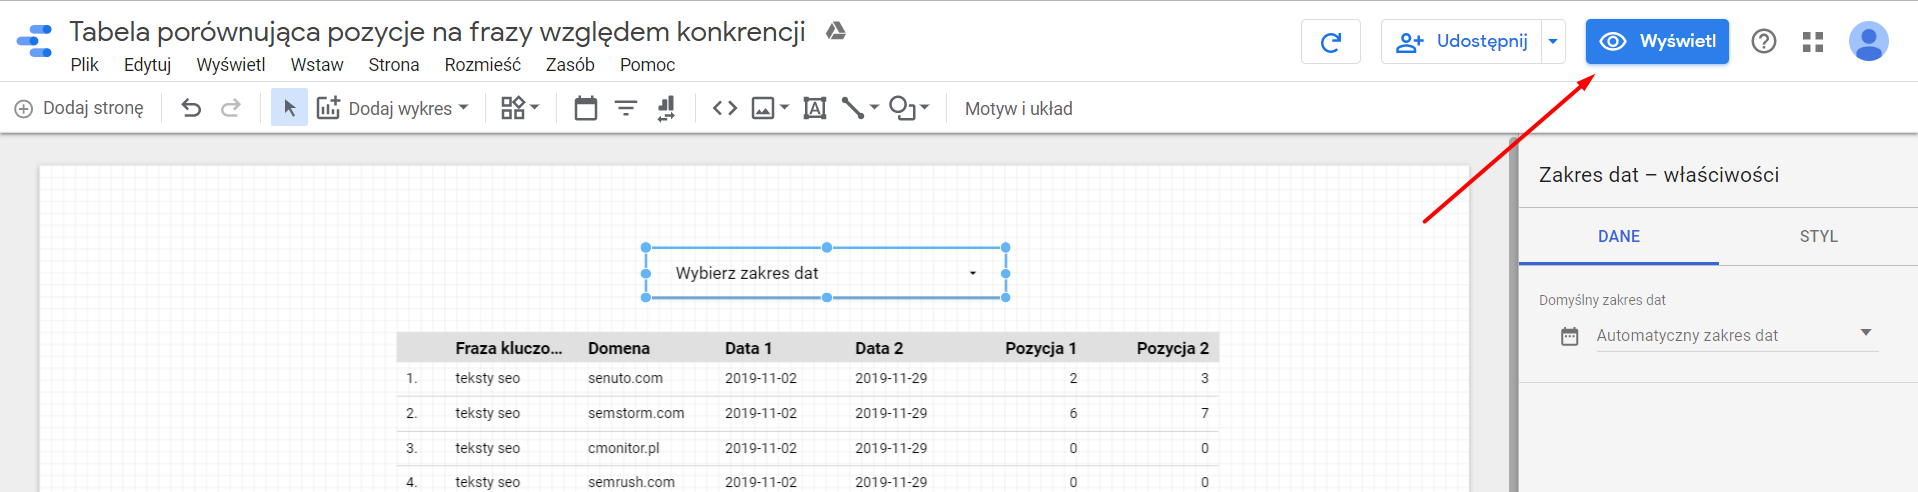
Task: Click the Redo arrow icon
Action: coord(231,108)
